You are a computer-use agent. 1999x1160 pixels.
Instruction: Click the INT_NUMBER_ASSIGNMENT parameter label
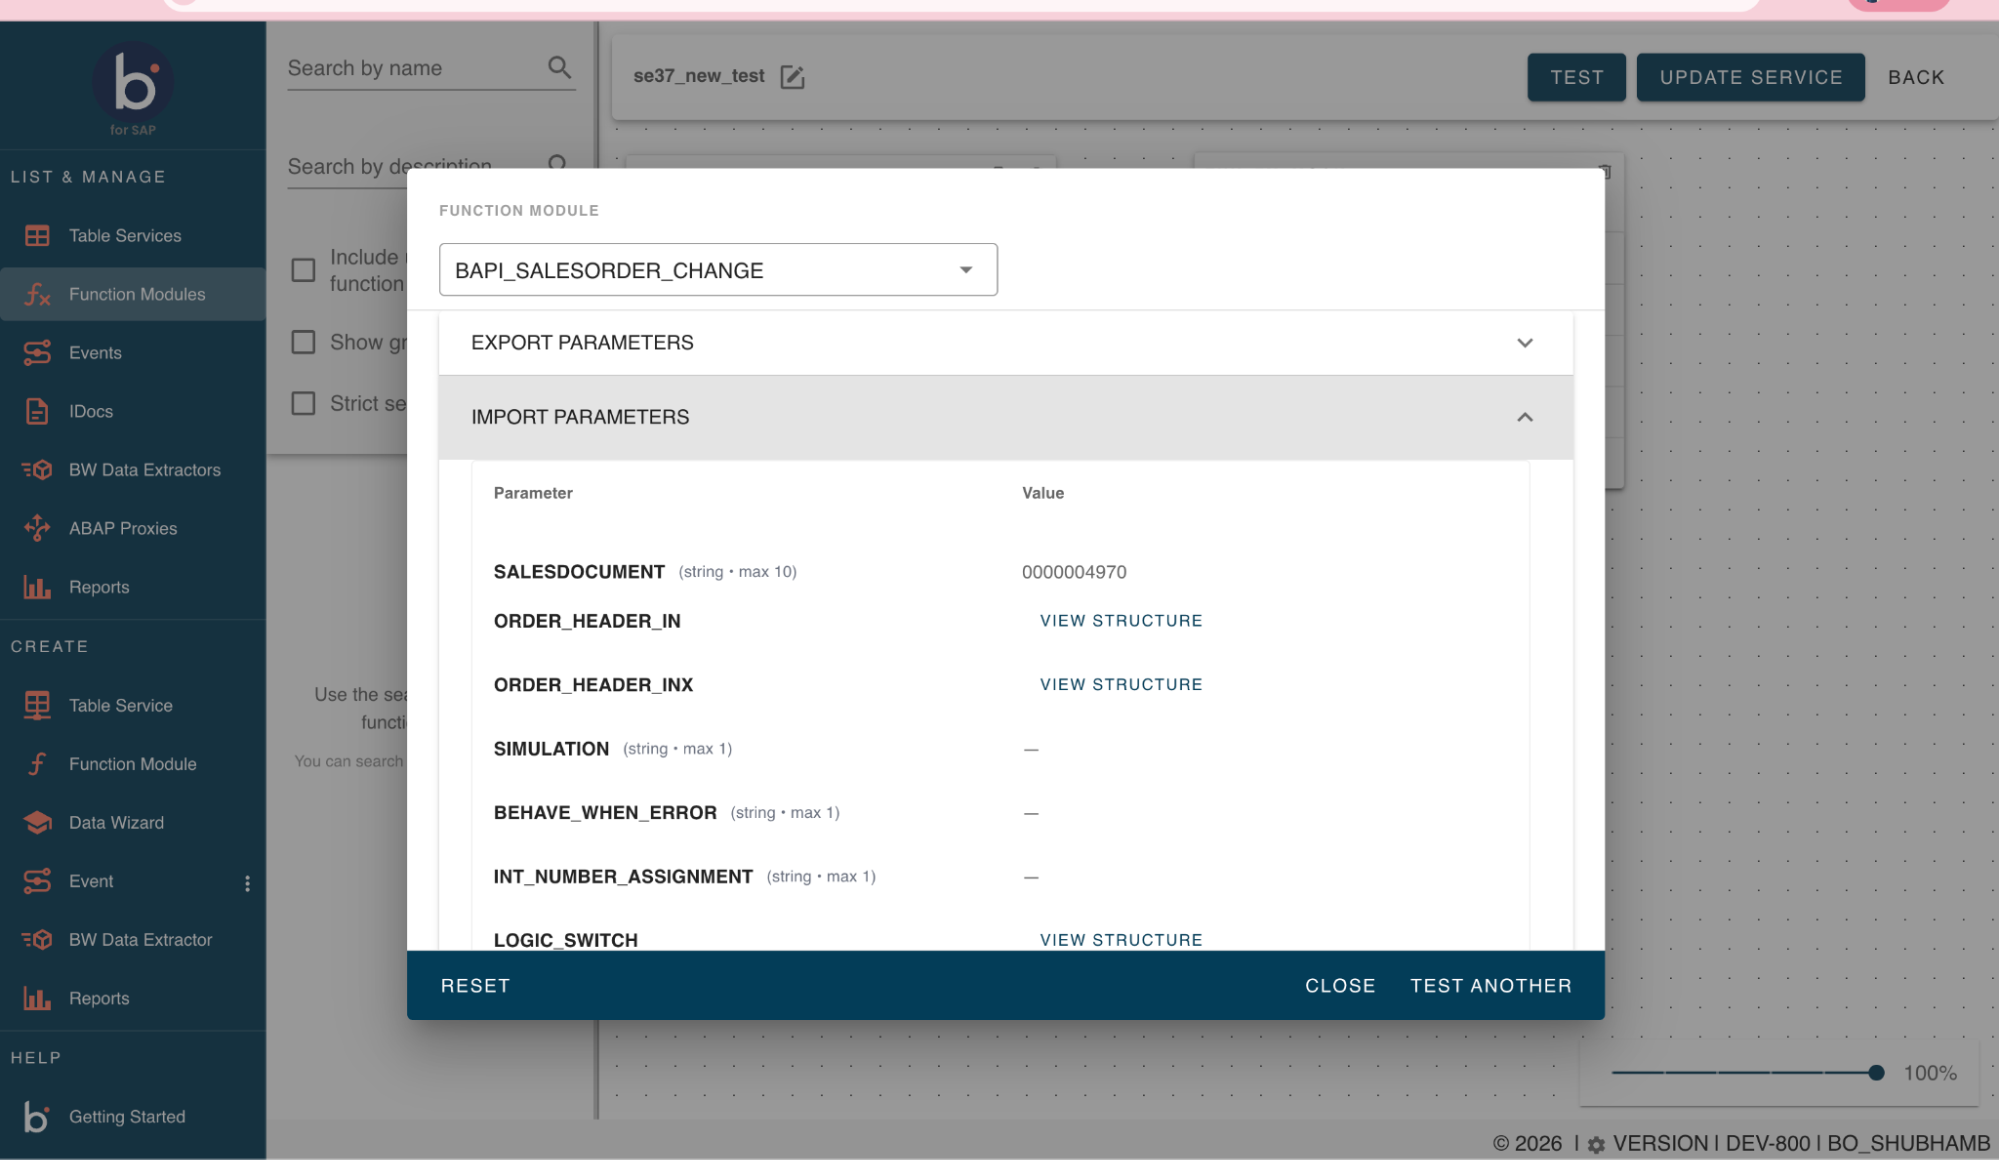tap(623, 877)
